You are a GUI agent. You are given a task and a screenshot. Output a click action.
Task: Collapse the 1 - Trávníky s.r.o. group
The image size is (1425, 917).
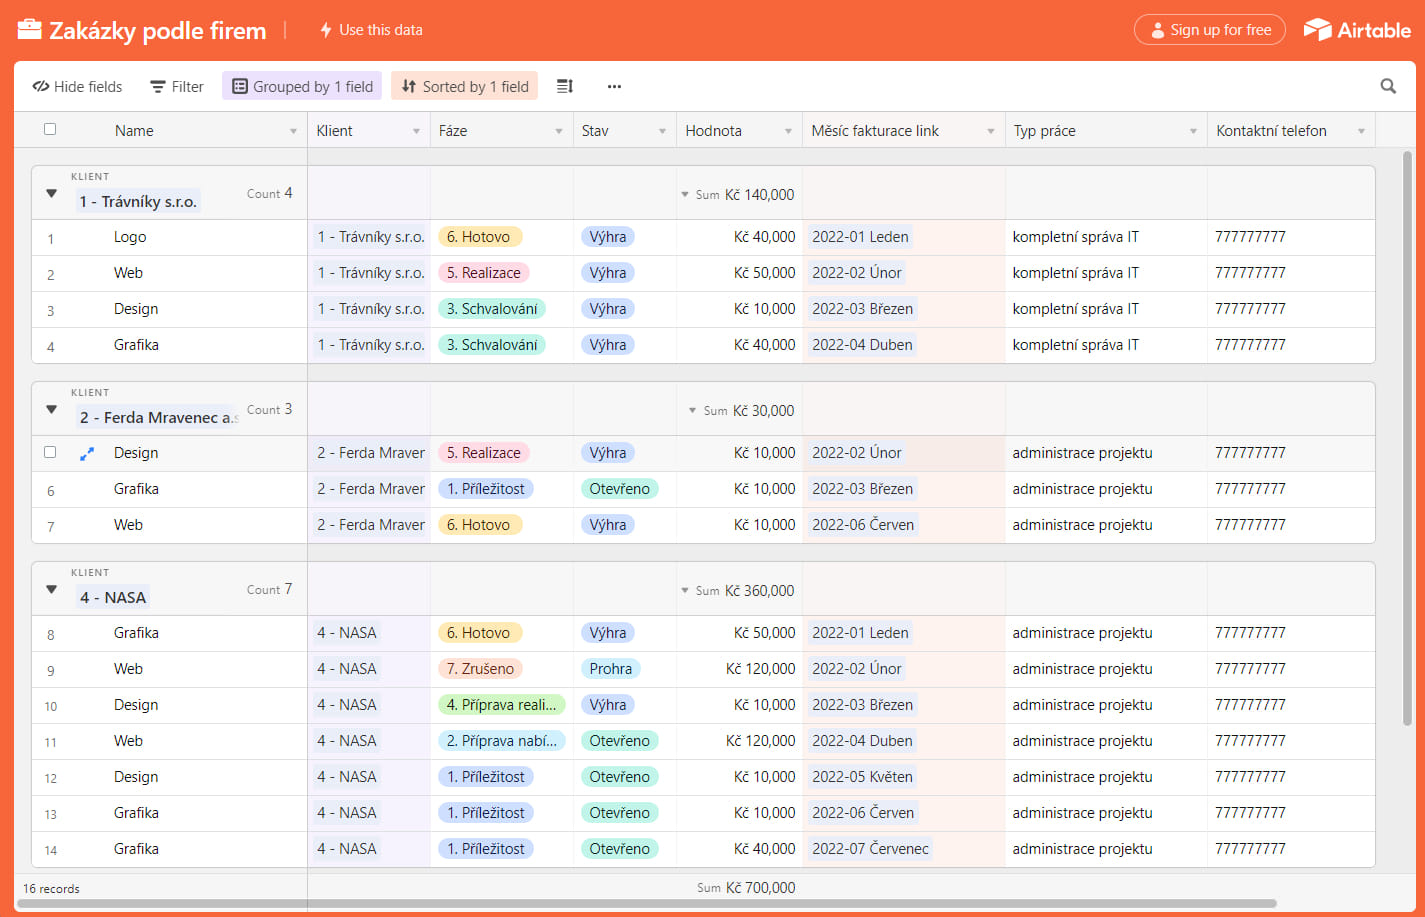52,193
